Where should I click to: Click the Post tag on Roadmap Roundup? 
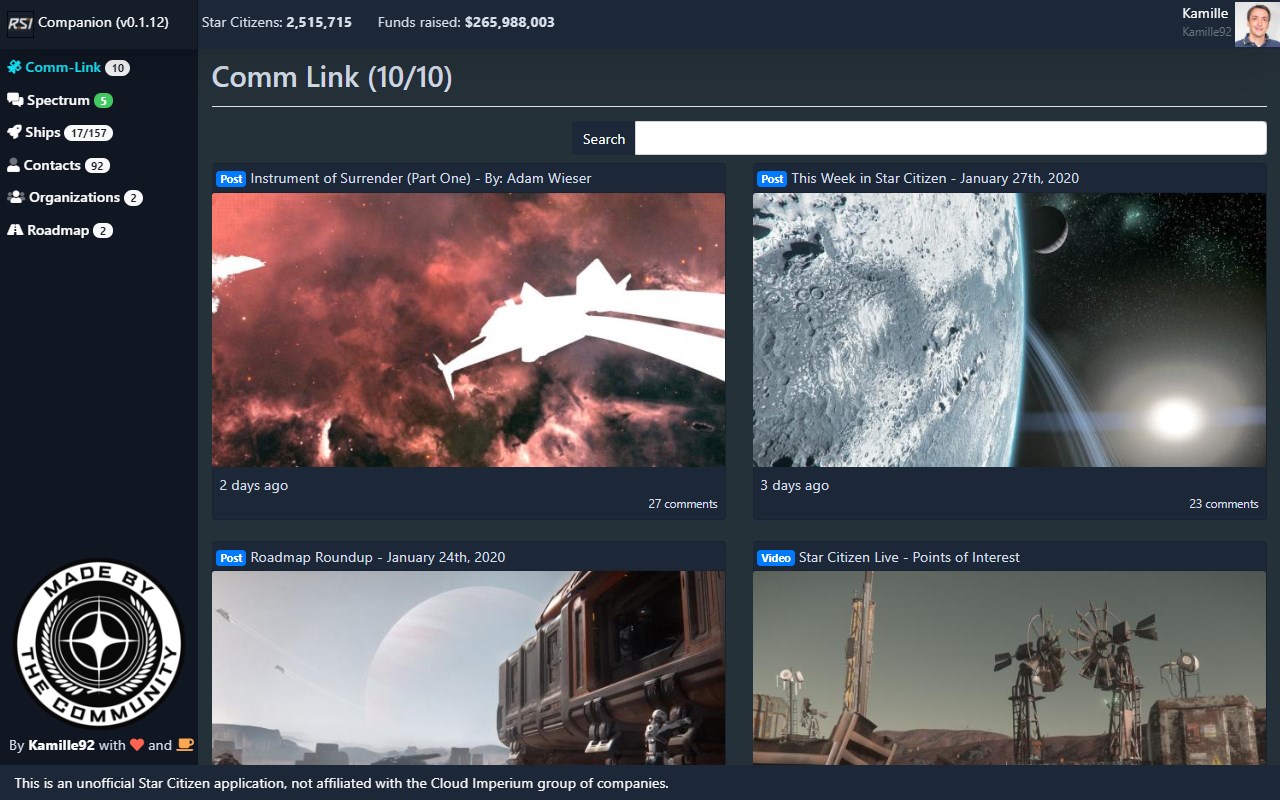click(231, 558)
